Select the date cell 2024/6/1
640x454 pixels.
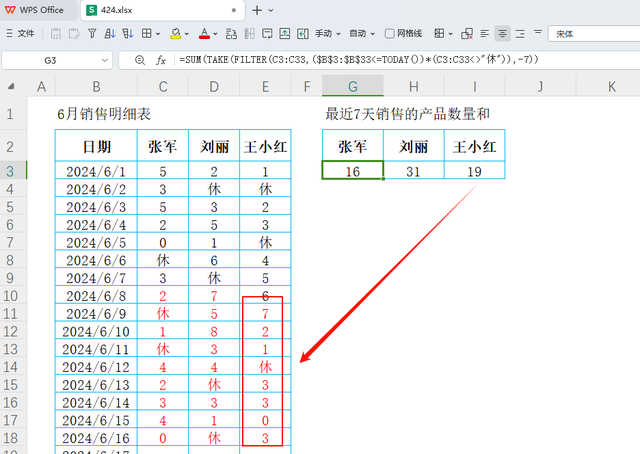[96, 171]
